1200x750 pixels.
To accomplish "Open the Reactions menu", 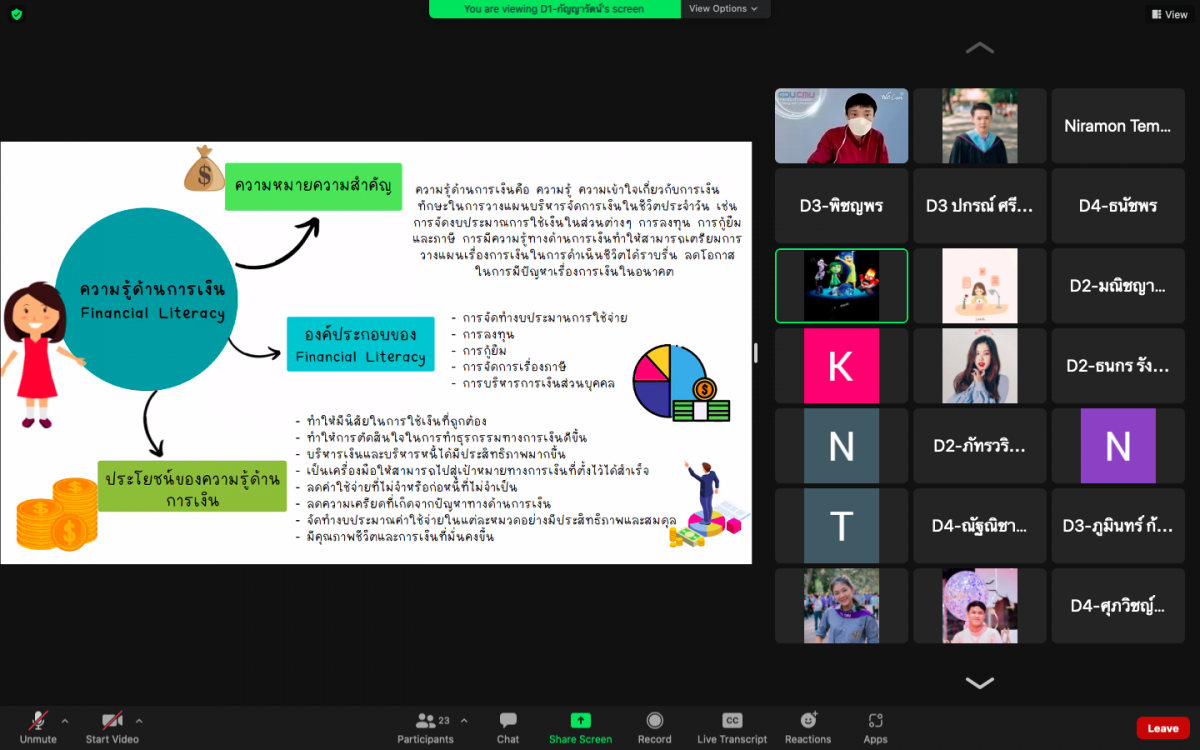I will click(x=808, y=727).
